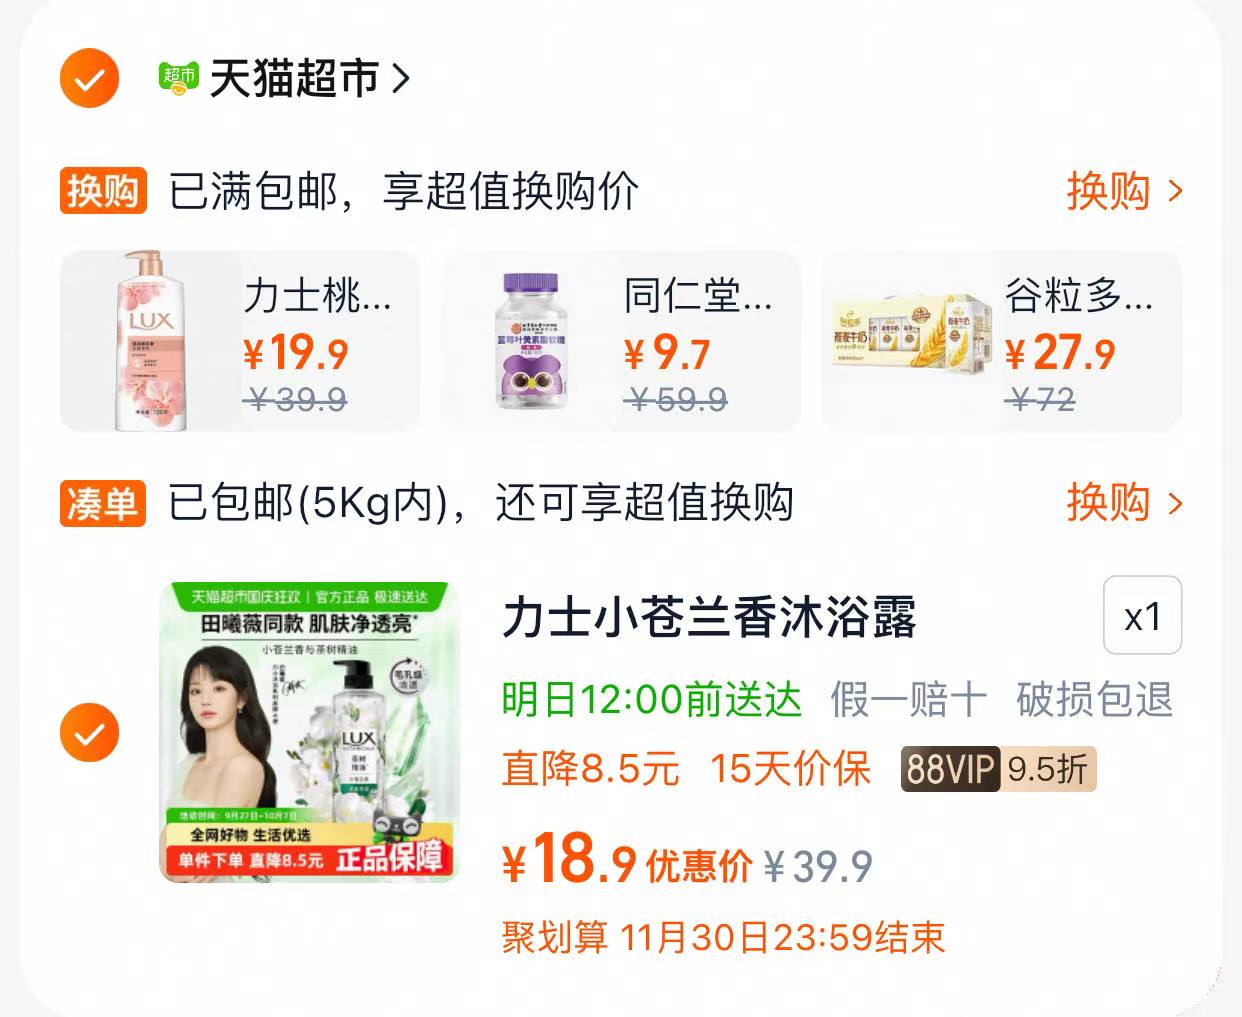1242x1017 pixels.
Task: Click the 88VIP 9.5折 badge
Action: pyautogui.click(x=998, y=769)
